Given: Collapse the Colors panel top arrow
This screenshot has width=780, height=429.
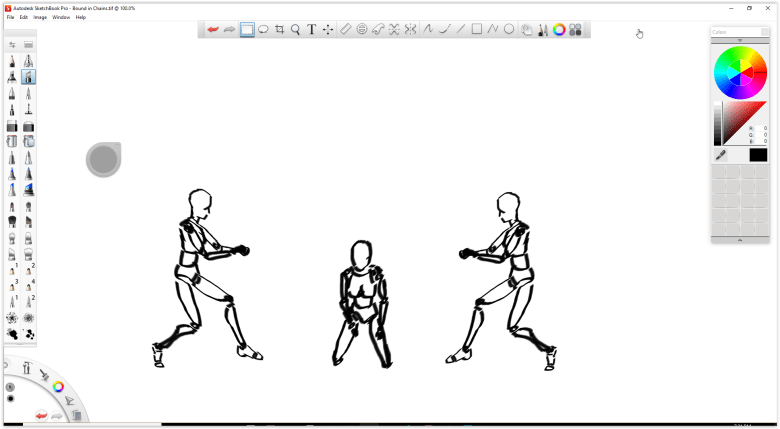Looking at the screenshot, I should (x=739, y=40).
